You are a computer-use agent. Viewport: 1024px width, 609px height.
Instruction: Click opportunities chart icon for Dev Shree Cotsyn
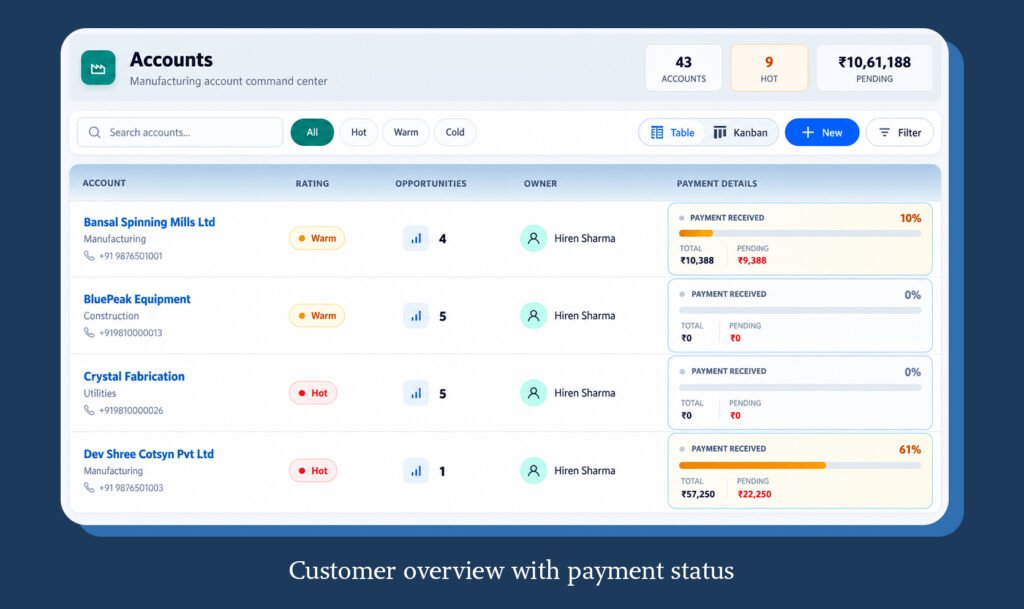point(416,471)
